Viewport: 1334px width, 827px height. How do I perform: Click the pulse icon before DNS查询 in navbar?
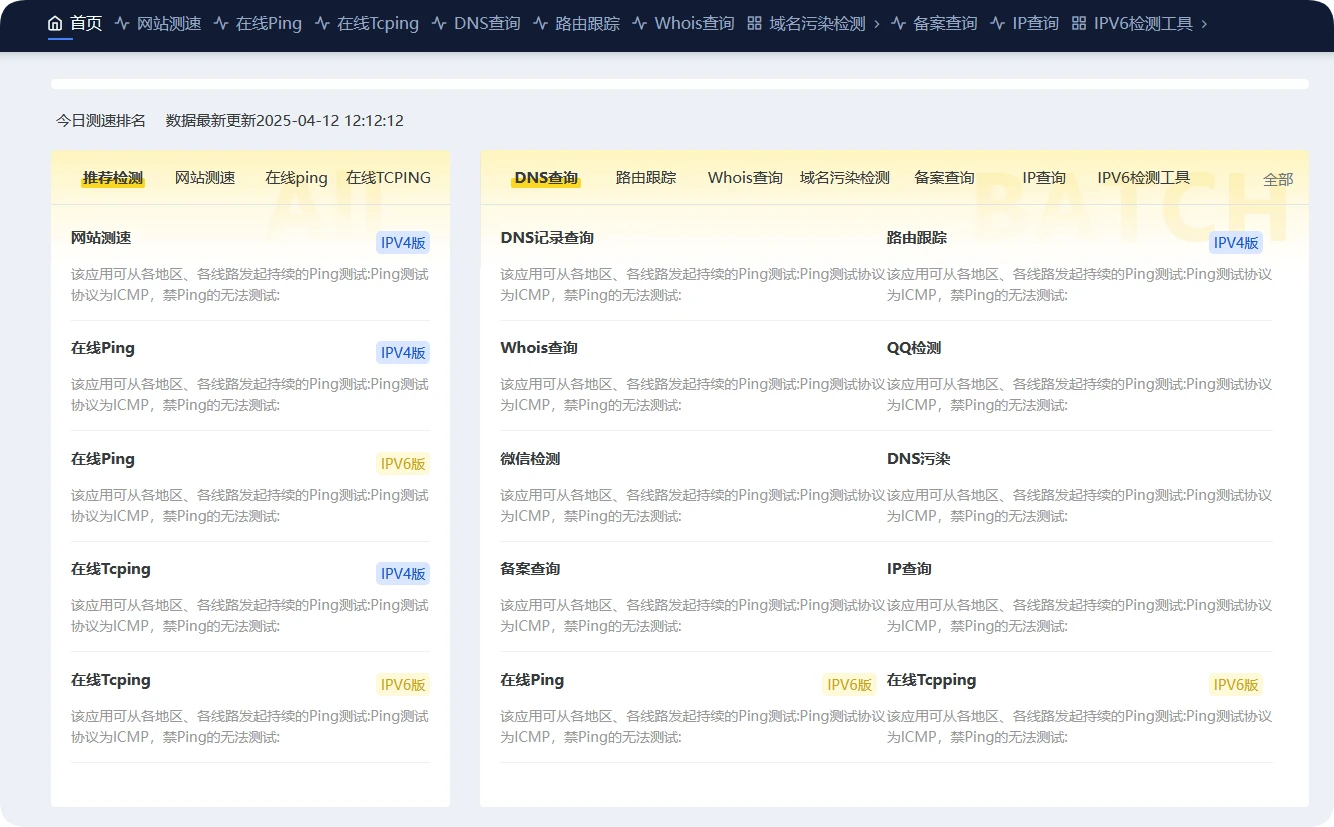pyautogui.click(x=439, y=23)
